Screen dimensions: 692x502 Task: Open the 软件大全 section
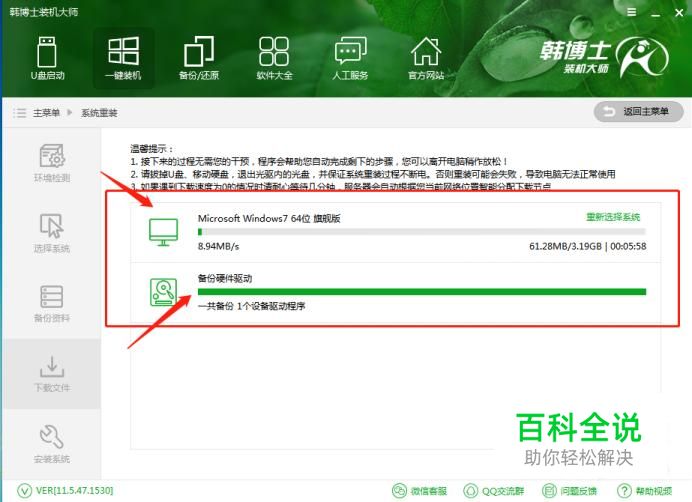click(x=274, y=58)
